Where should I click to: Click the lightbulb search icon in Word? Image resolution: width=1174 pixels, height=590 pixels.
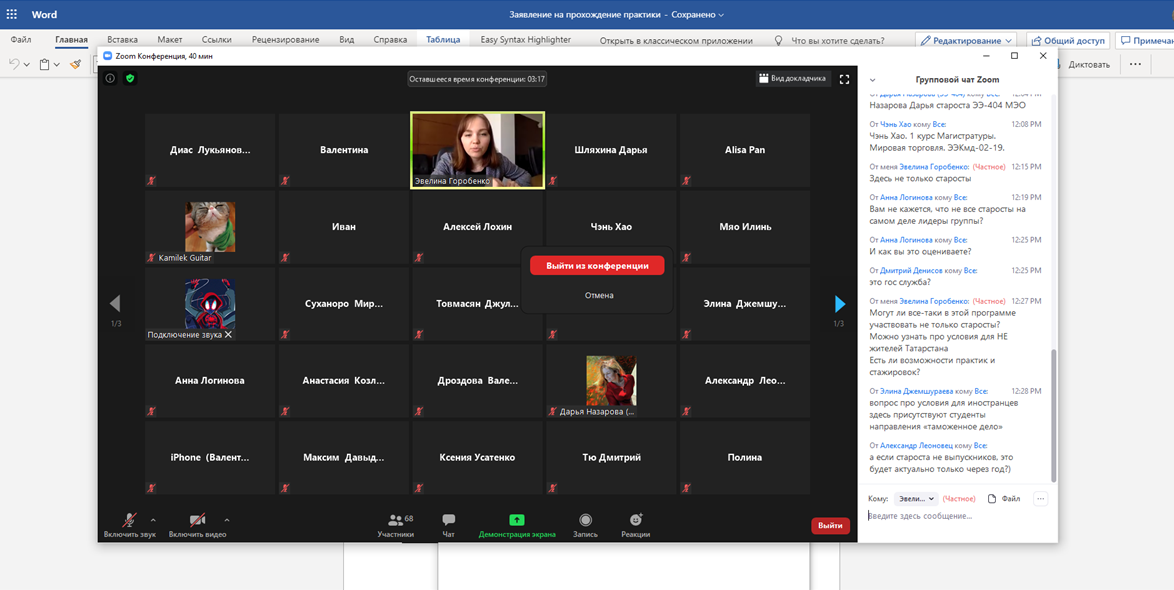click(x=778, y=40)
